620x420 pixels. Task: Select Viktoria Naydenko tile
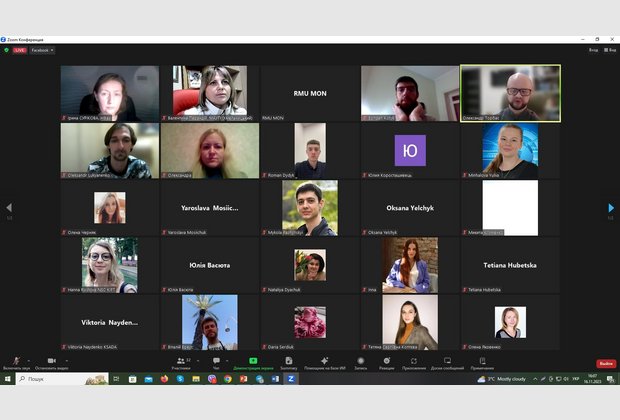coord(110,322)
